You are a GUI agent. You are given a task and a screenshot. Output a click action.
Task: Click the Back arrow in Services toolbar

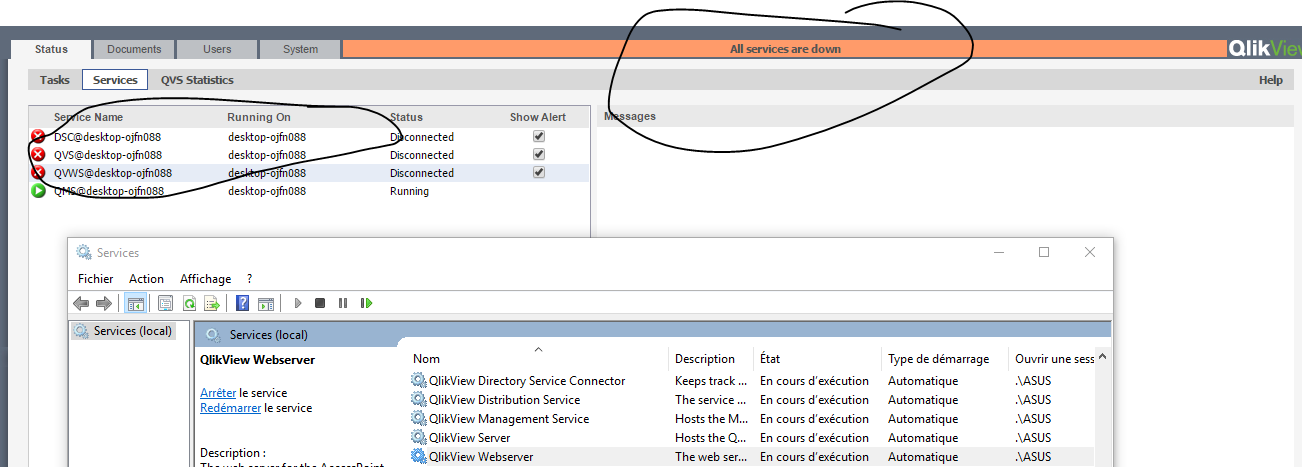(81, 303)
